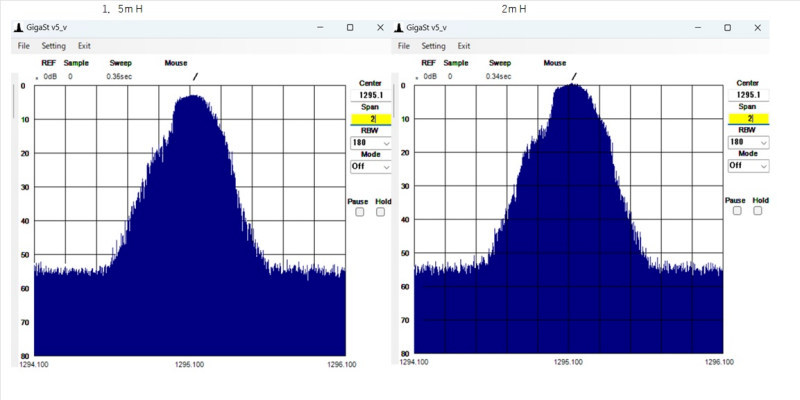Click 0.34sec sweep value in right window
This screenshot has width=800, height=400.
point(498,77)
